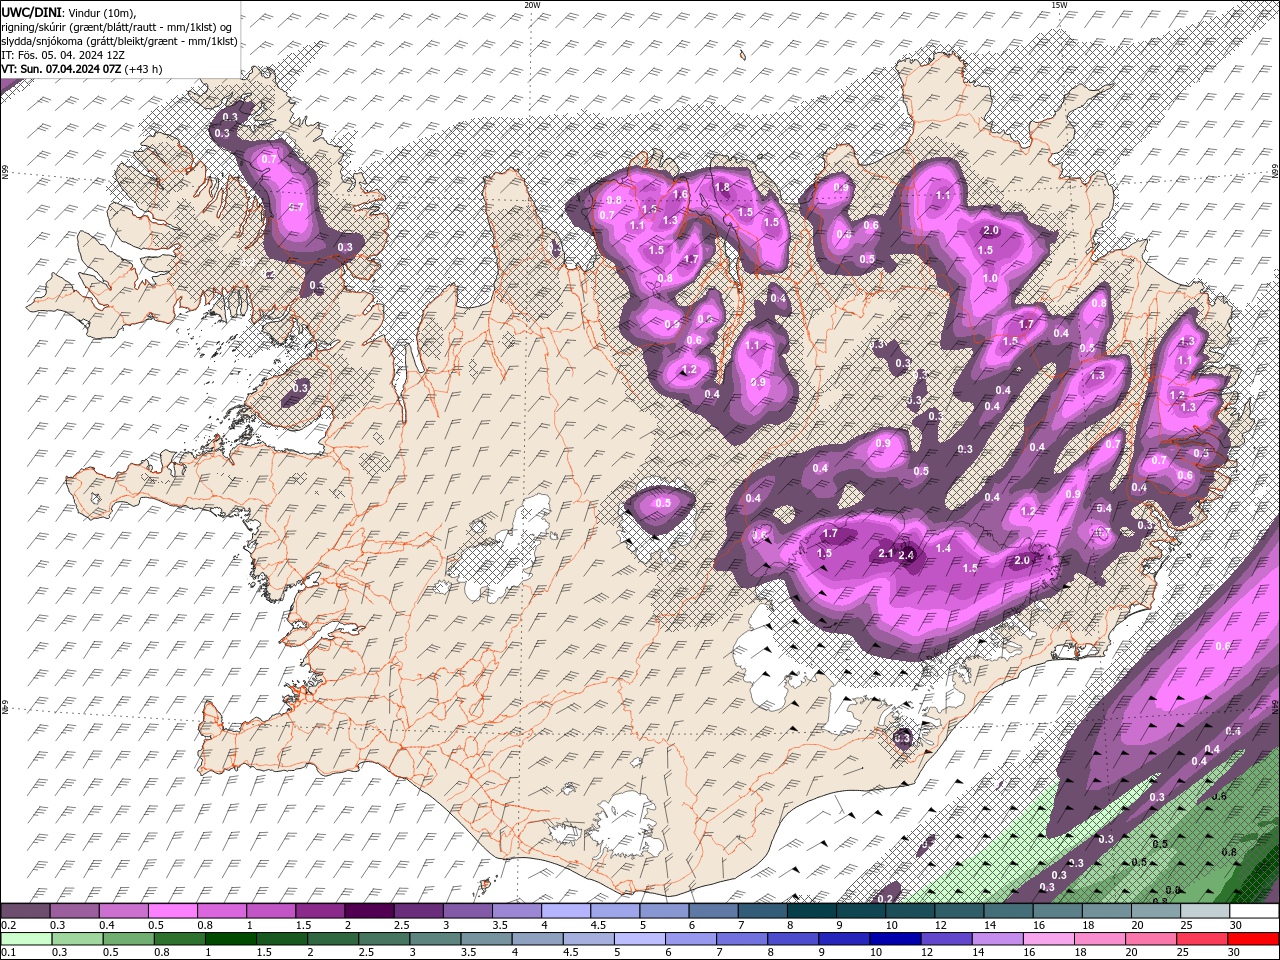1280x960 pixels.
Task: Click the bright red swatch above 30 rain
Action: pyautogui.click(x=1251, y=939)
